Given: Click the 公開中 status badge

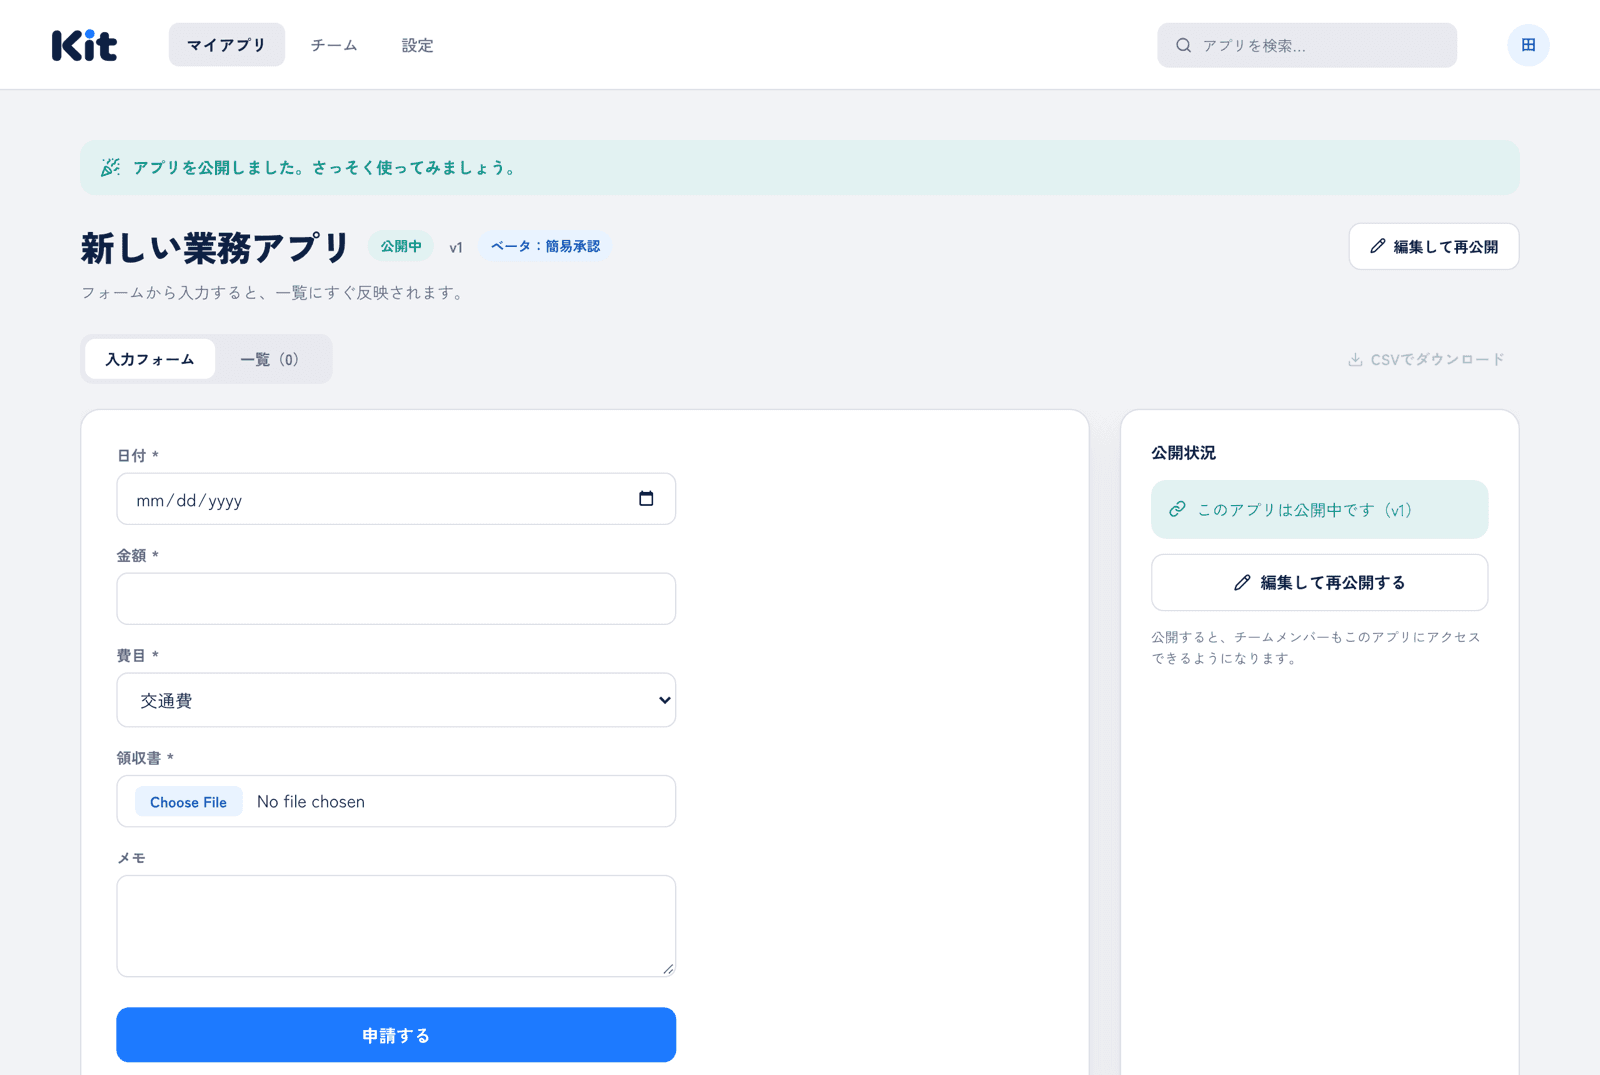Looking at the screenshot, I should (x=401, y=246).
